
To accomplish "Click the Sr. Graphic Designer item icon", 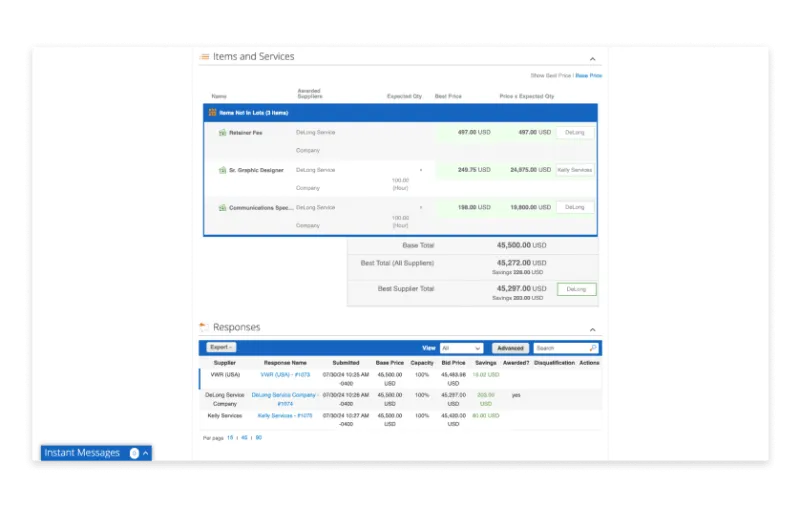I will (x=222, y=170).
